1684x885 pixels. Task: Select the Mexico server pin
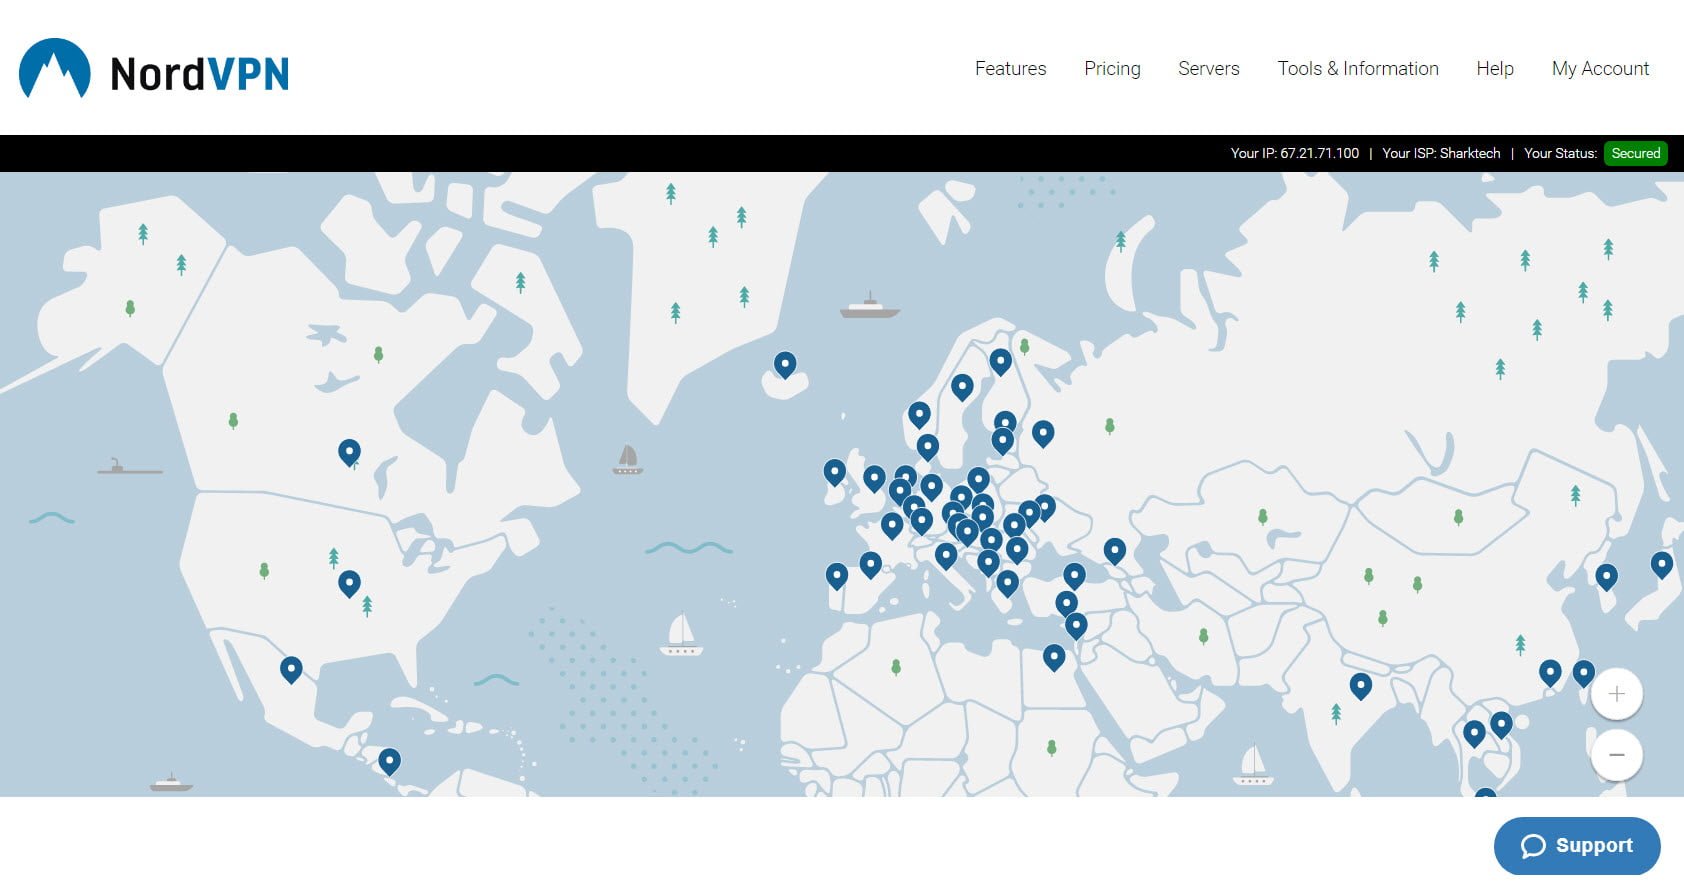coord(291,668)
